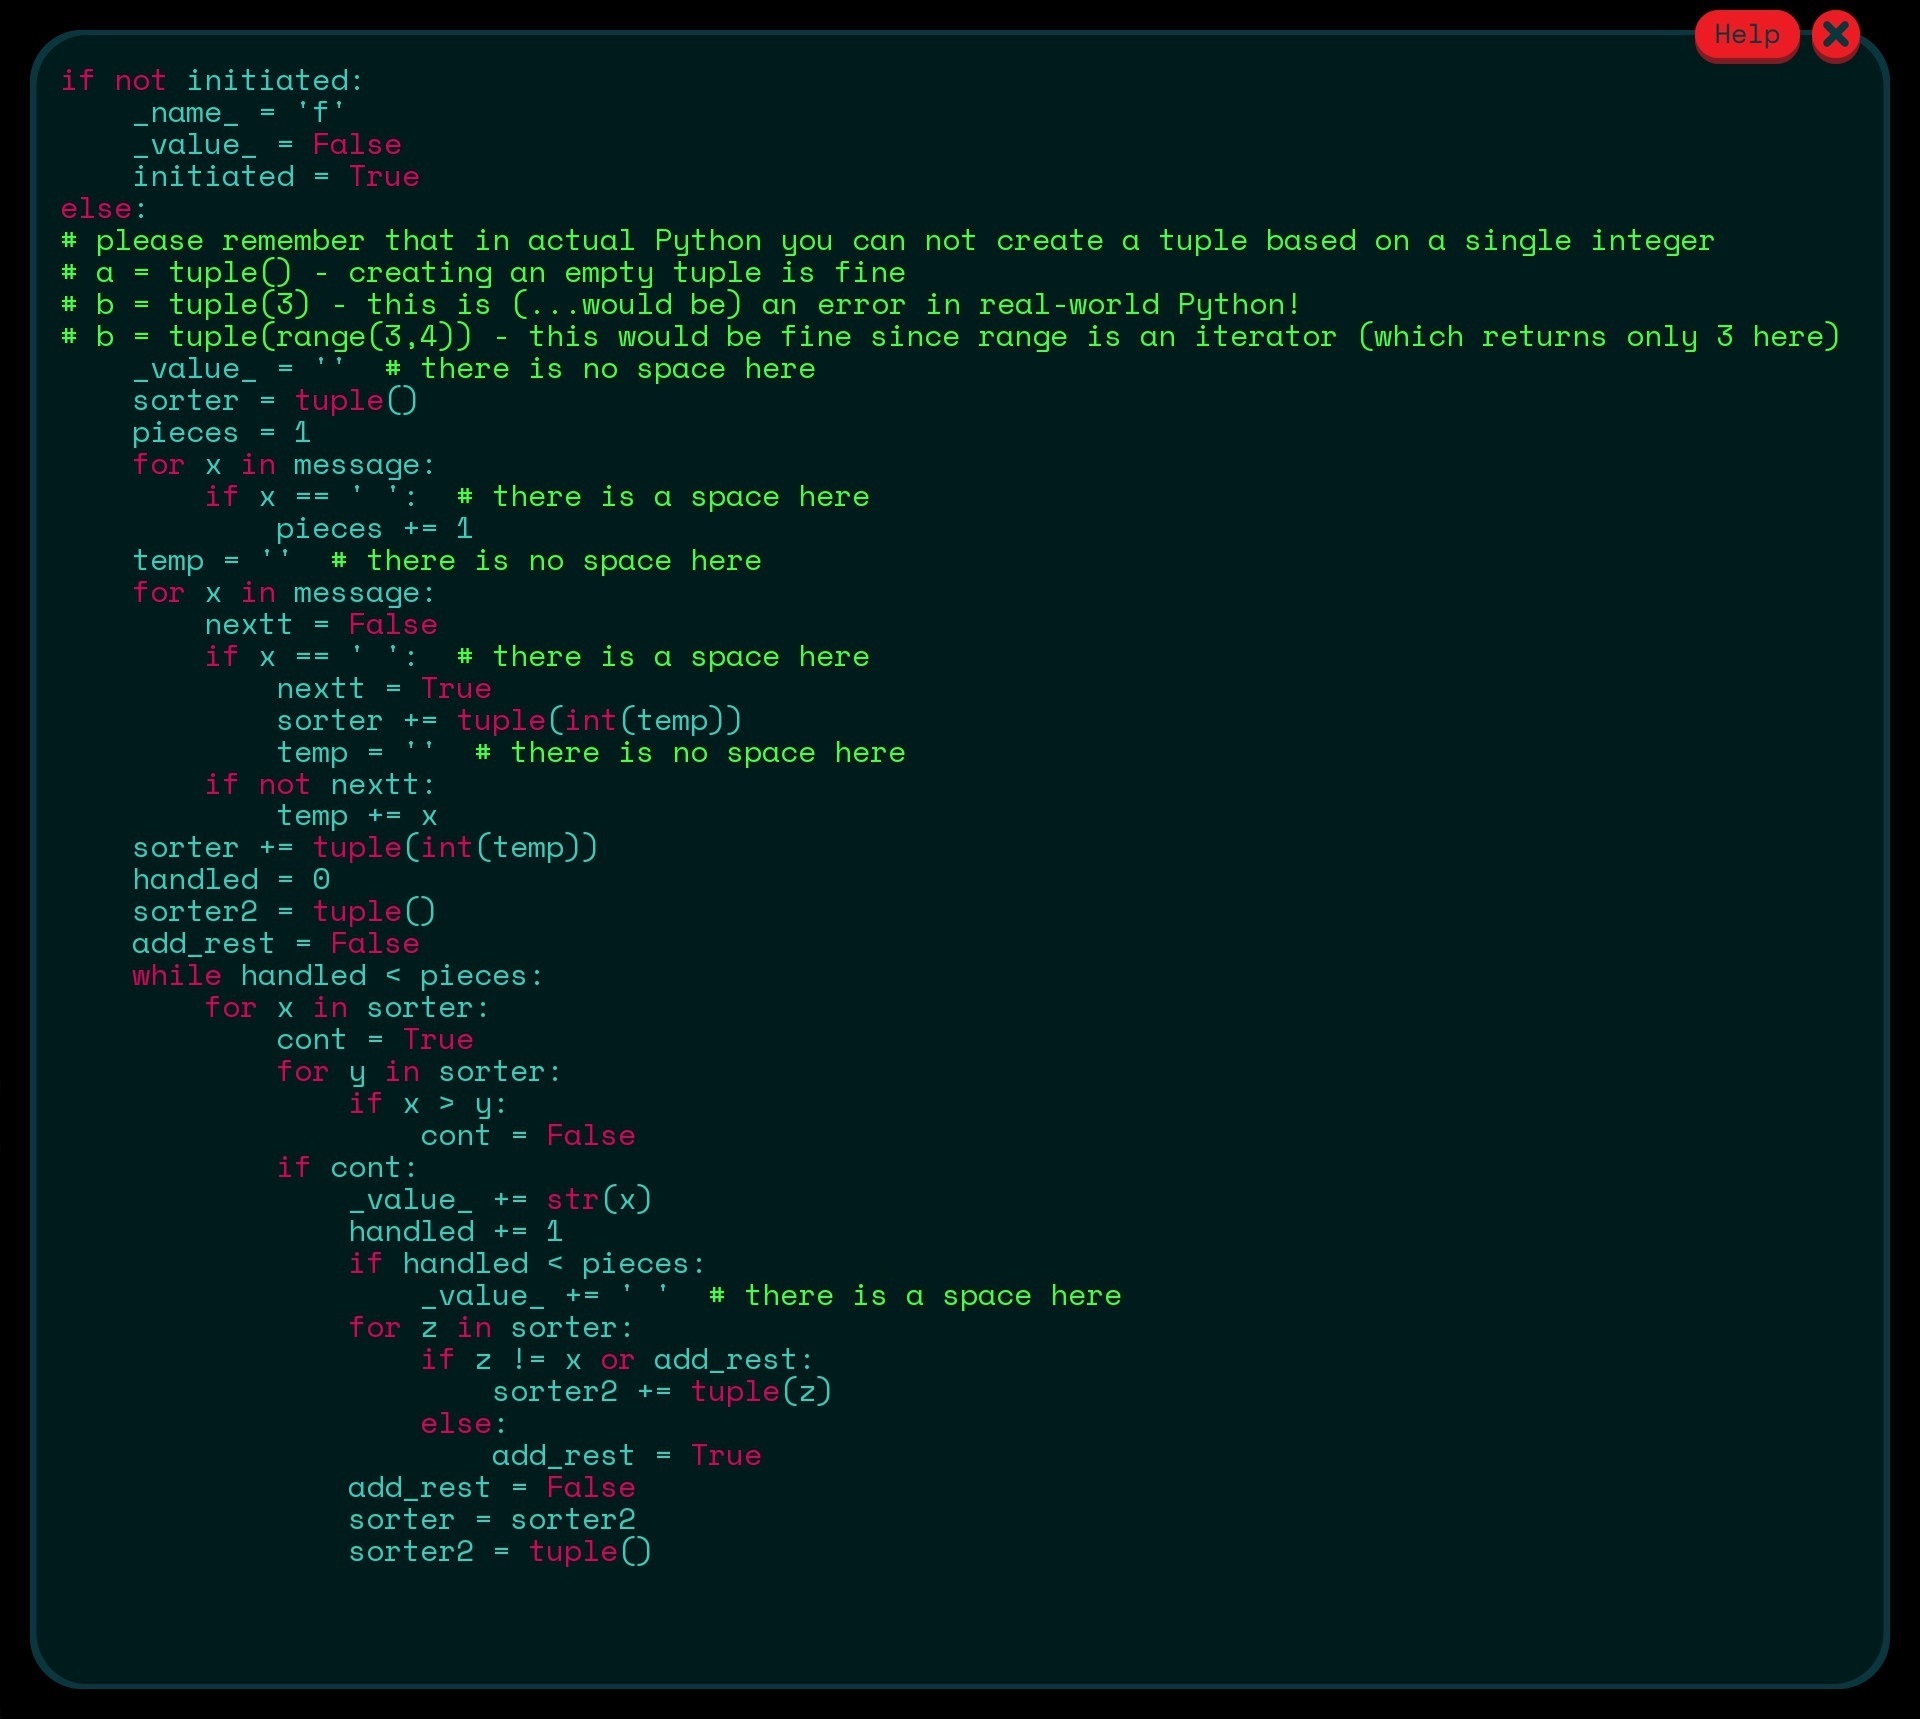
Task: Click the 'nextt = False' line
Action: pyautogui.click(x=320, y=625)
